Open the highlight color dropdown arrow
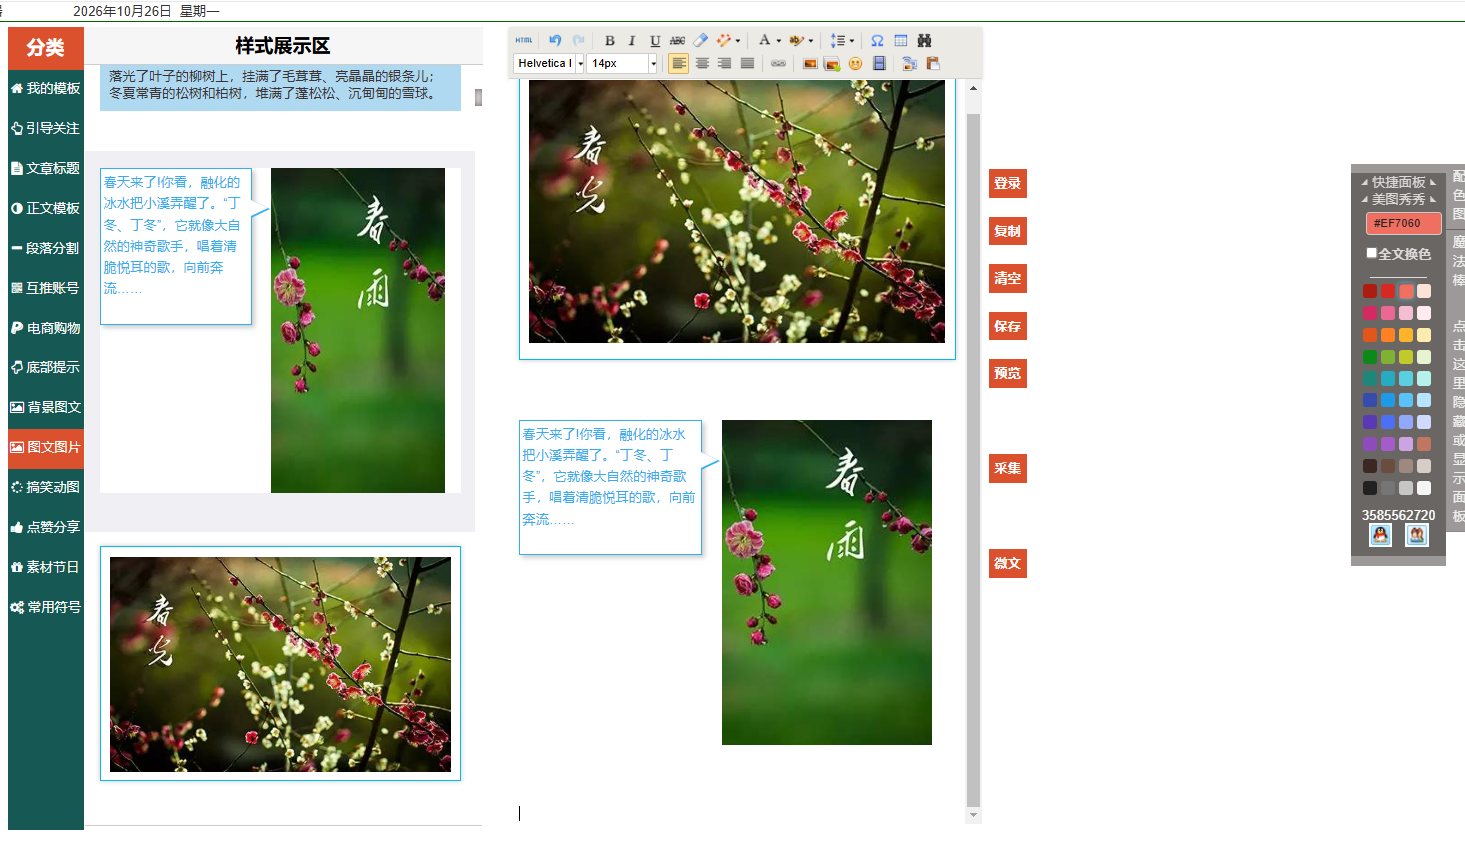Viewport: 1465px width, 867px height. pyautogui.click(x=811, y=41)
